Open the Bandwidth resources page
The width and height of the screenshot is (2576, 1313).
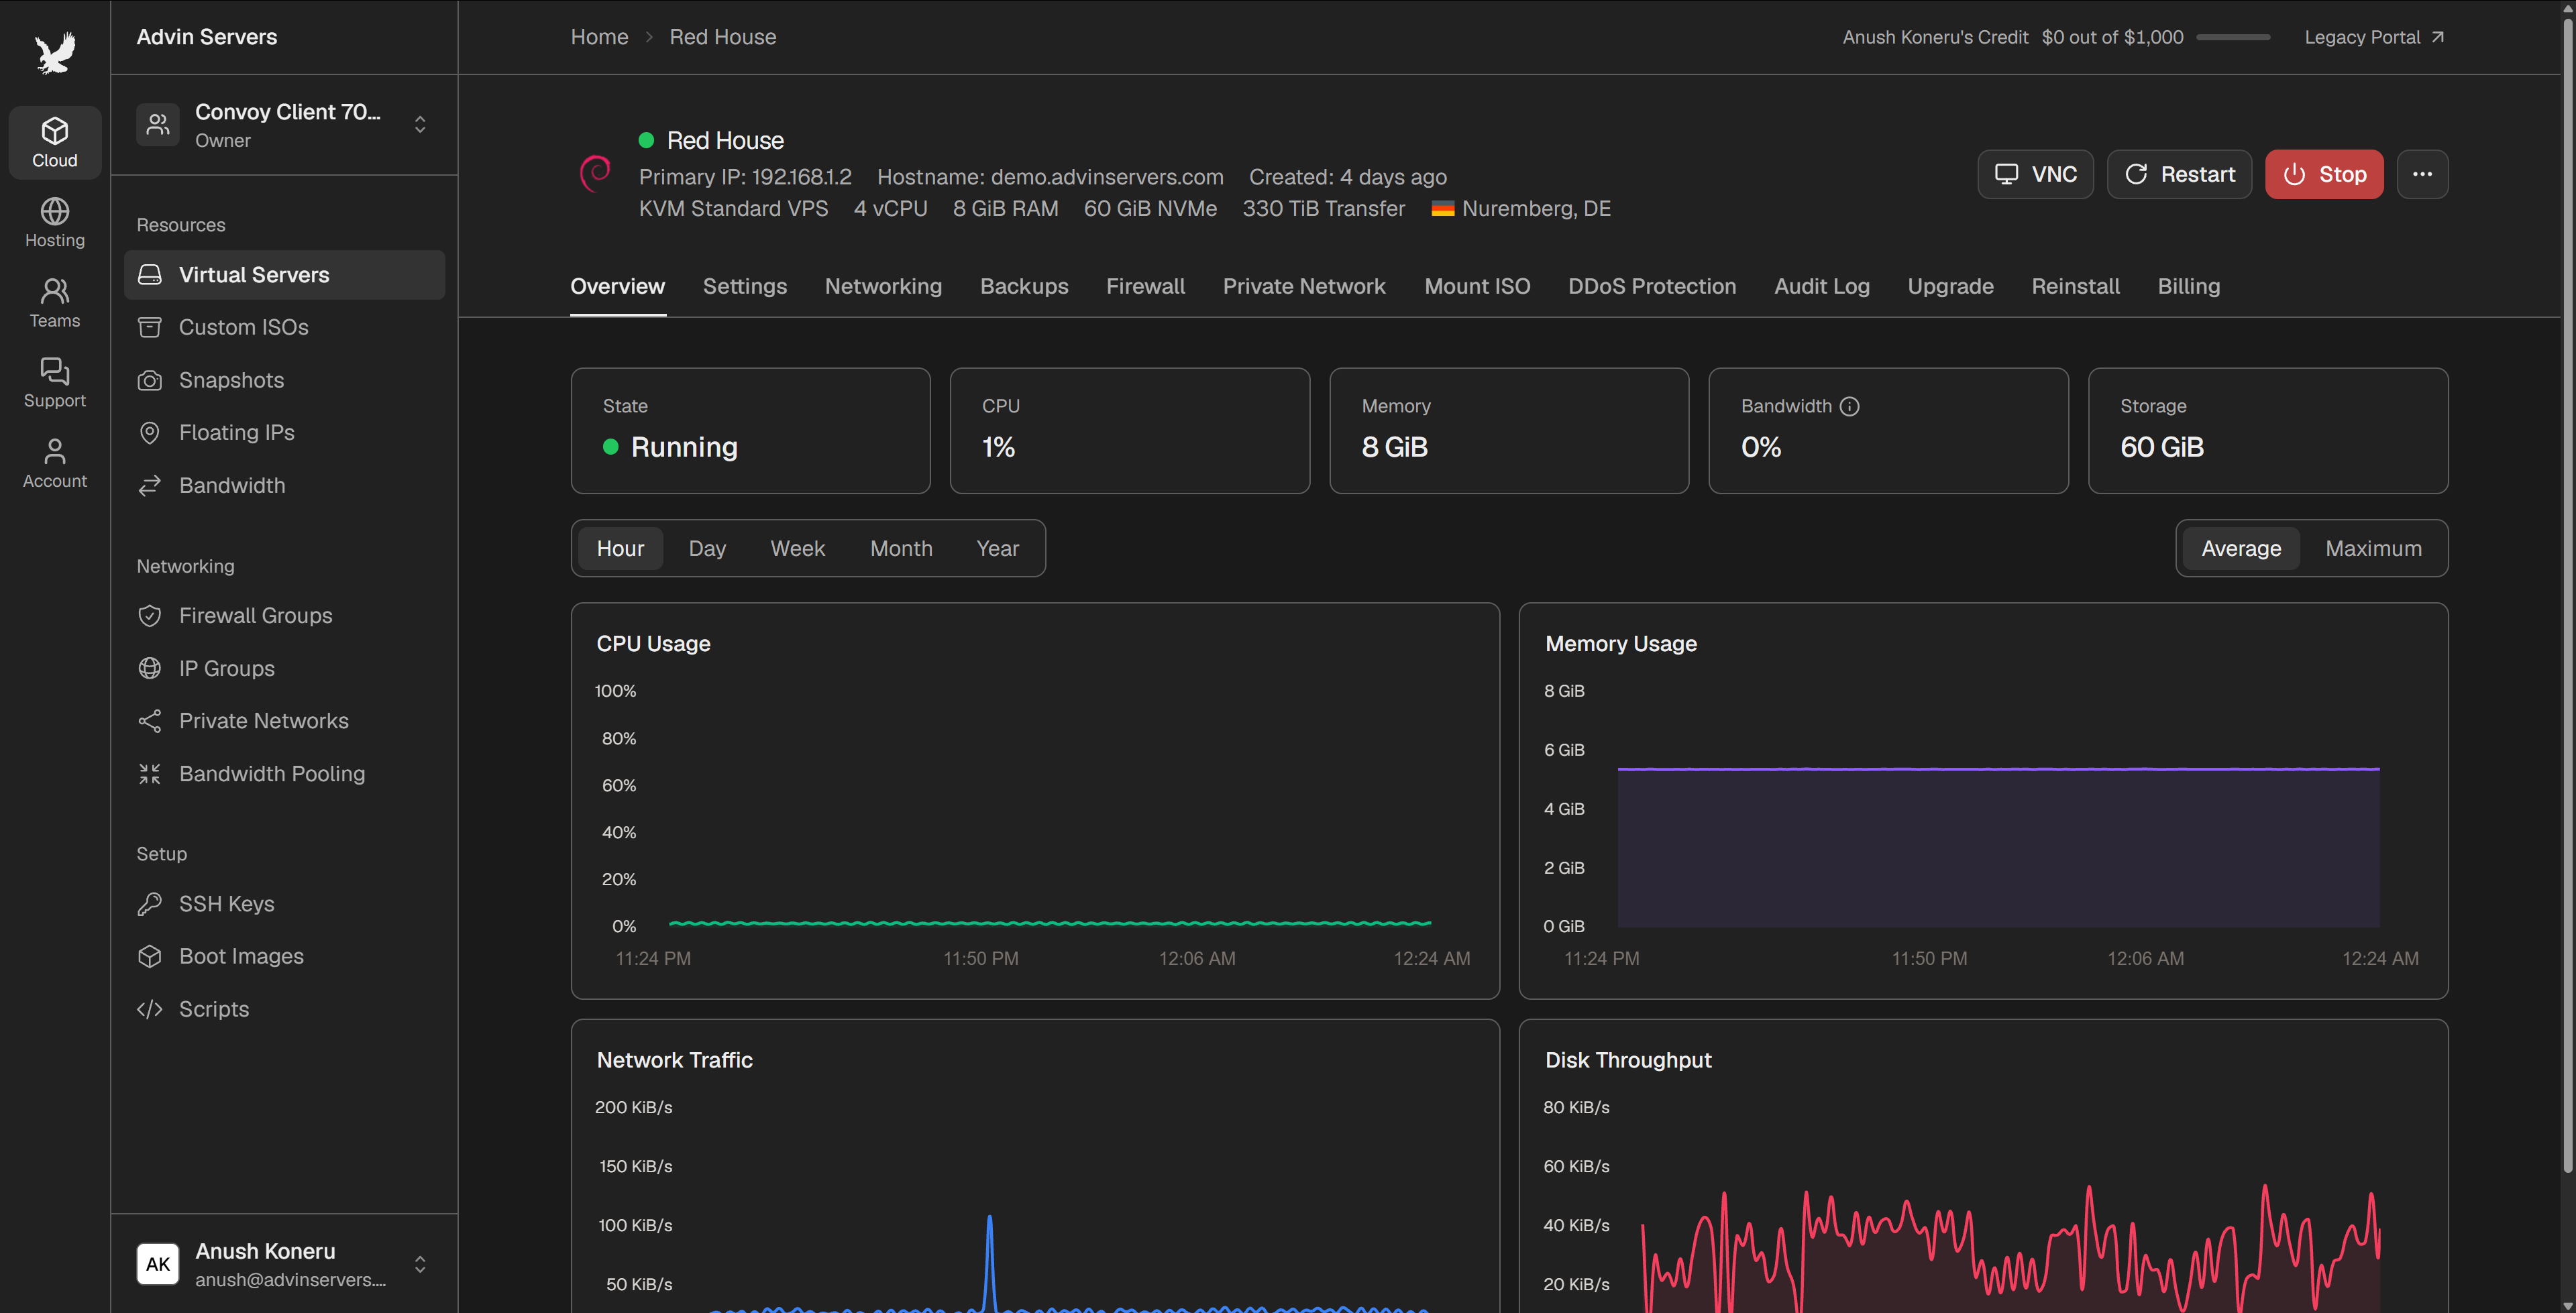click(284, 485)
